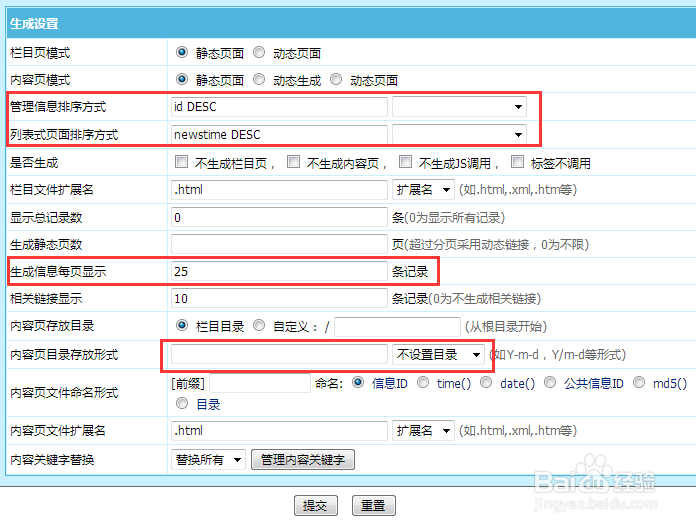696x528 pixels.
Task: Click 管理内容关键字 button
Action: point(303,459)
